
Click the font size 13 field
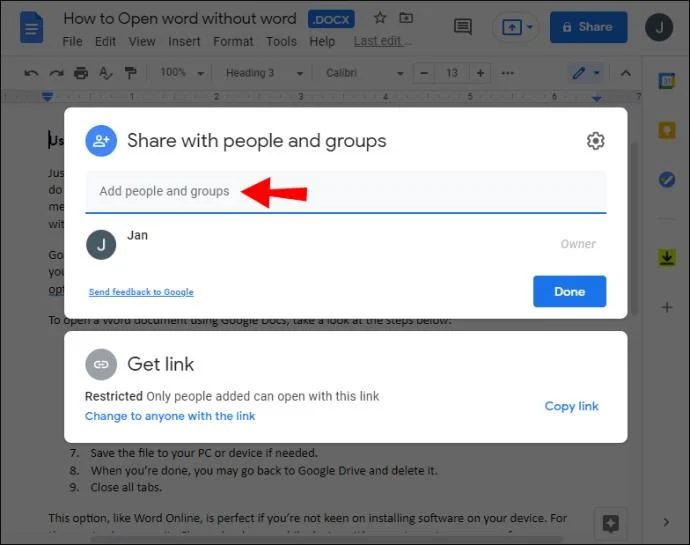452,73
